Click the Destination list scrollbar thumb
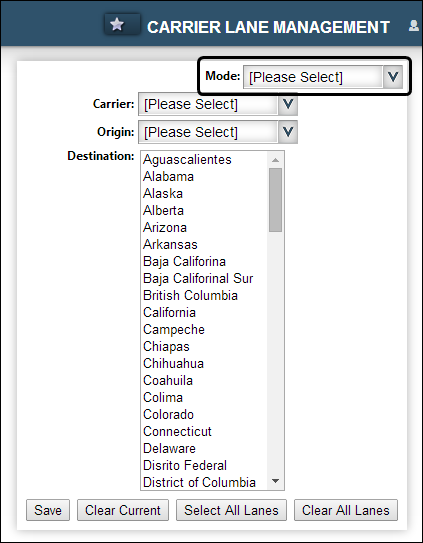The image size is (423, 543). 275,200
